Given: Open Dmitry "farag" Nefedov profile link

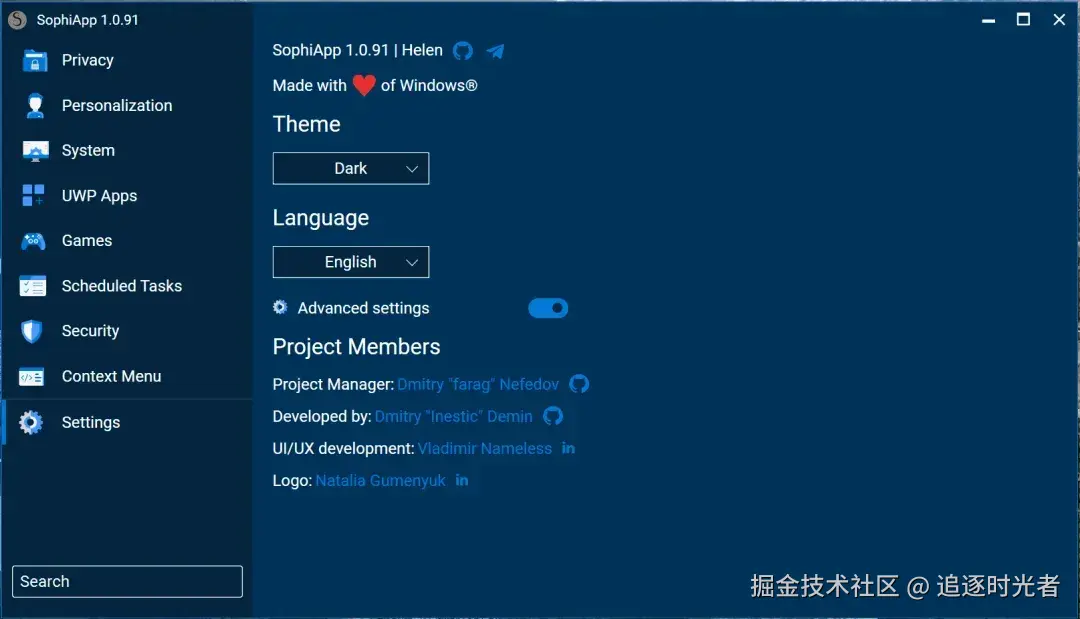Looking at the screenshot, I should (x=478, y=384).
